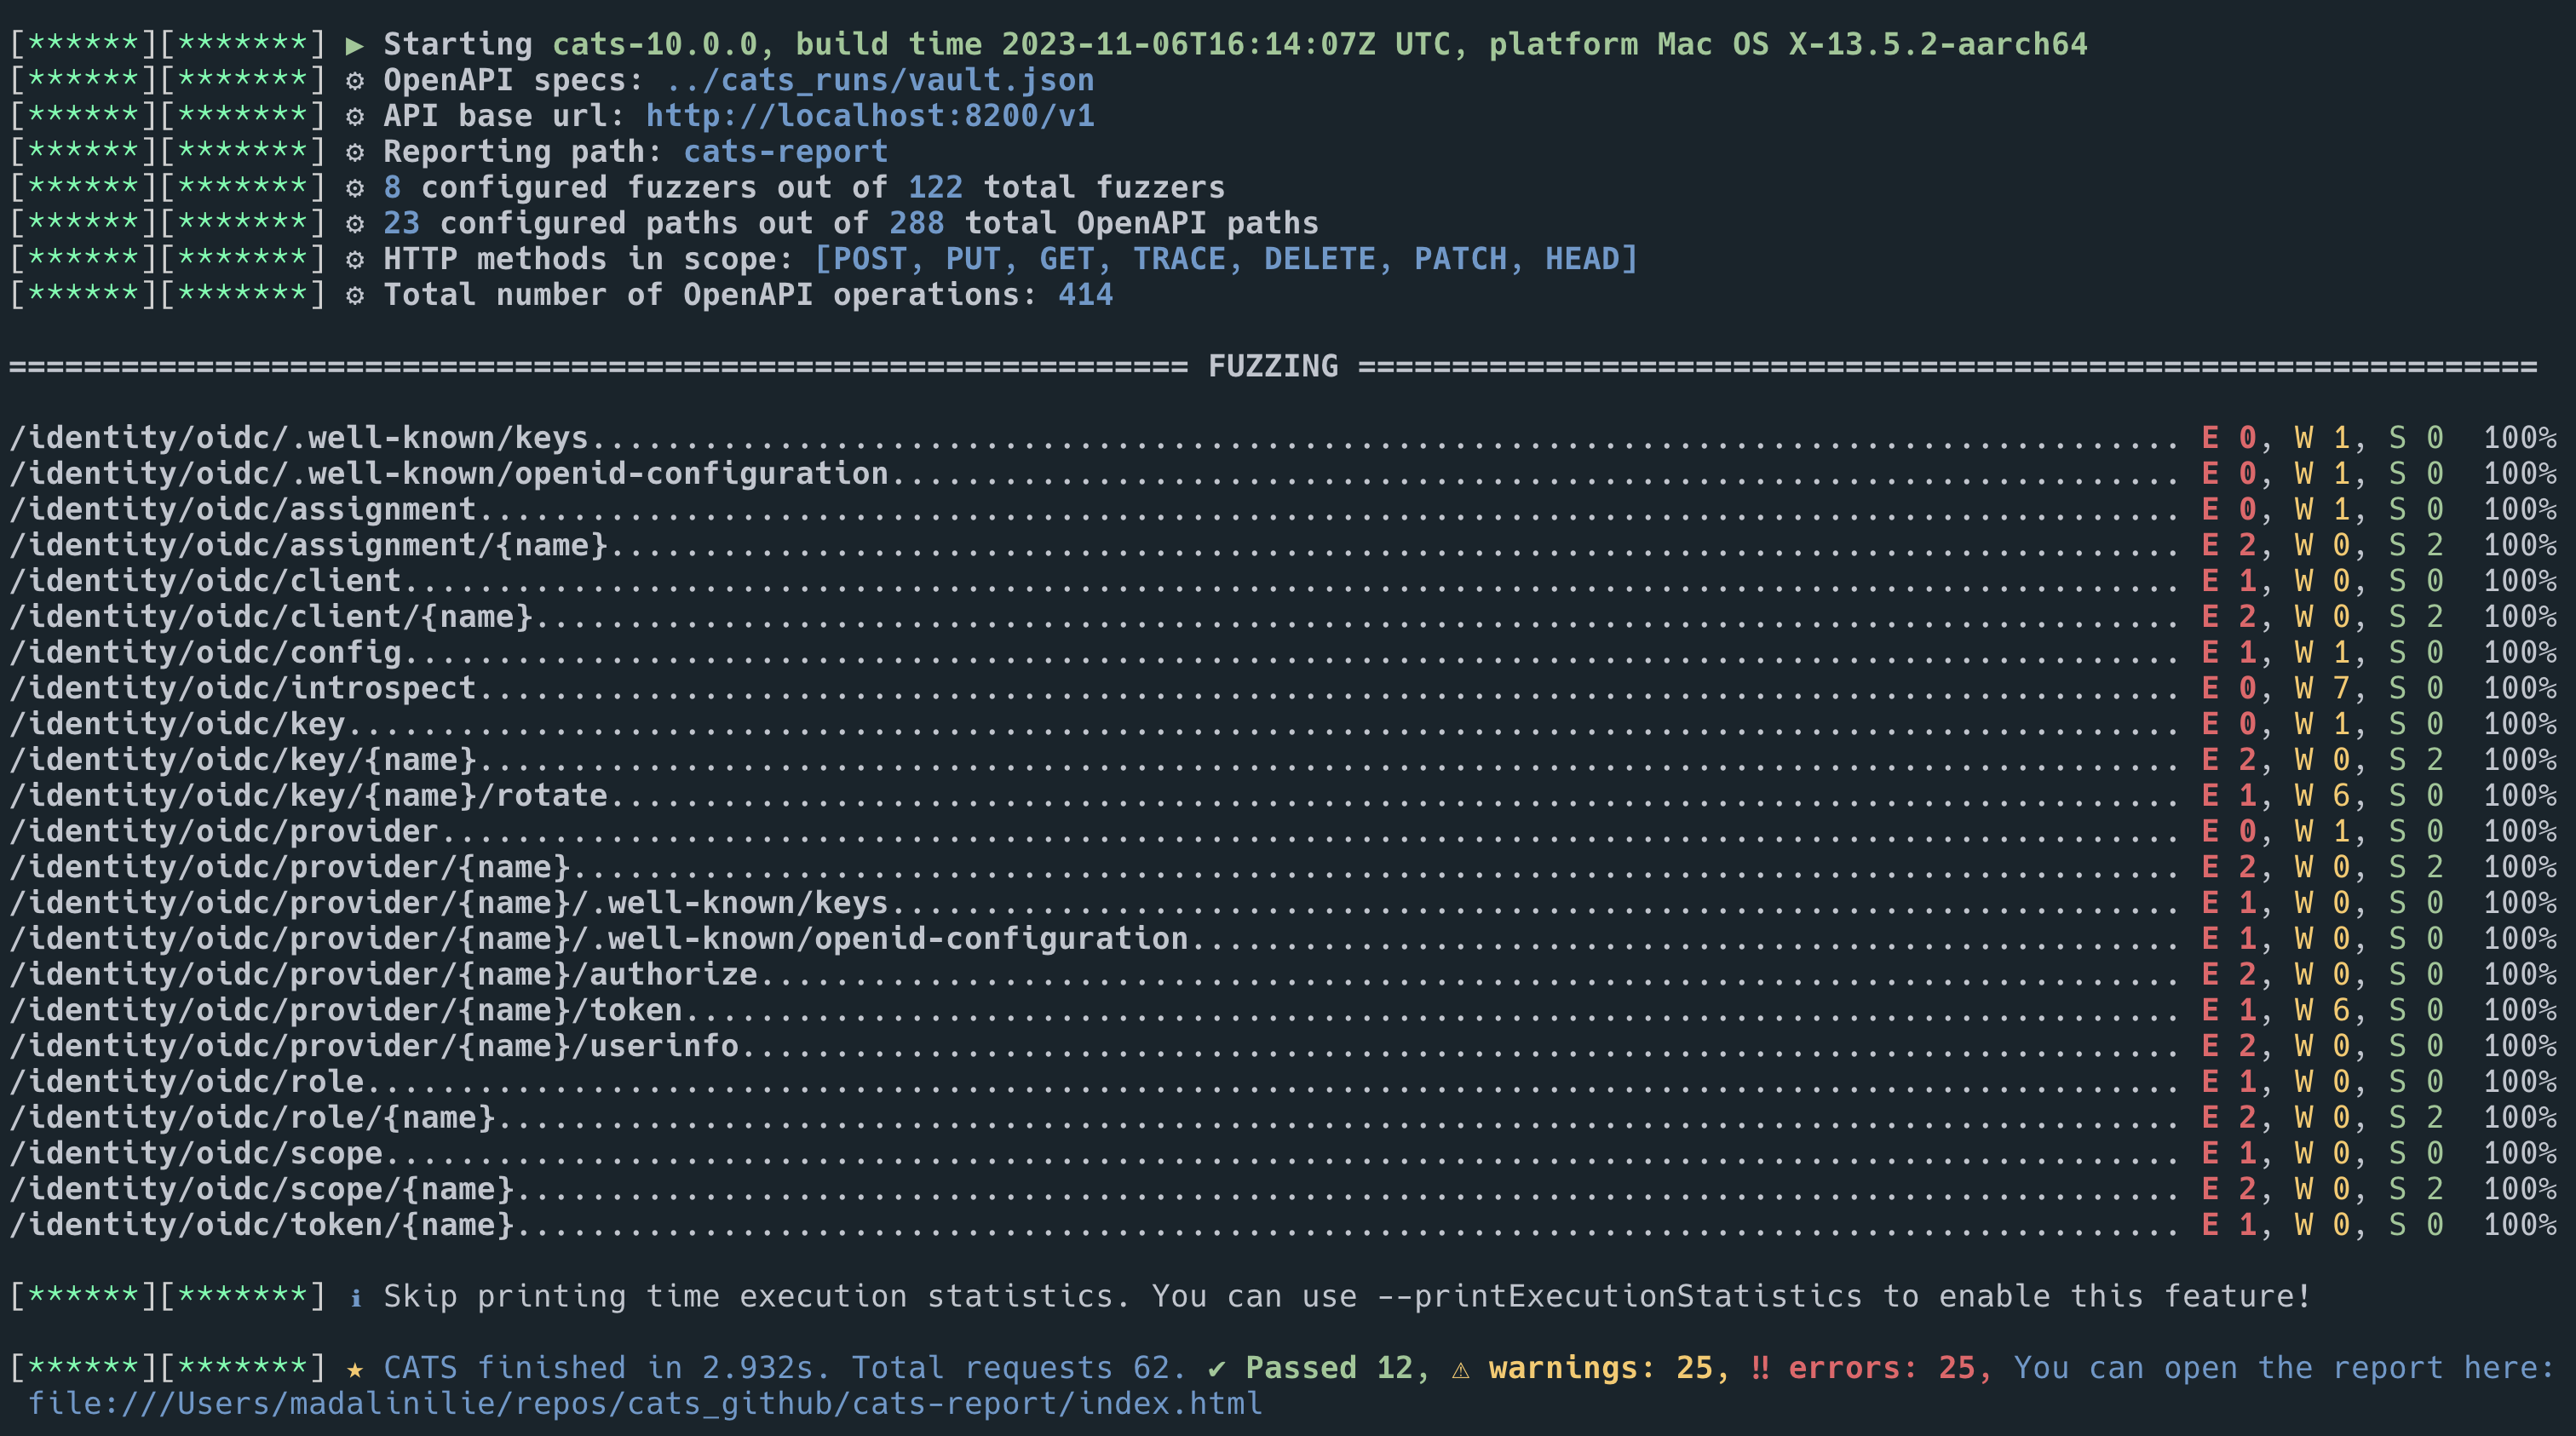Open the cats-report index.html file link
The width and height of the screenshot is (2576, 1436).
[644, 1403]
